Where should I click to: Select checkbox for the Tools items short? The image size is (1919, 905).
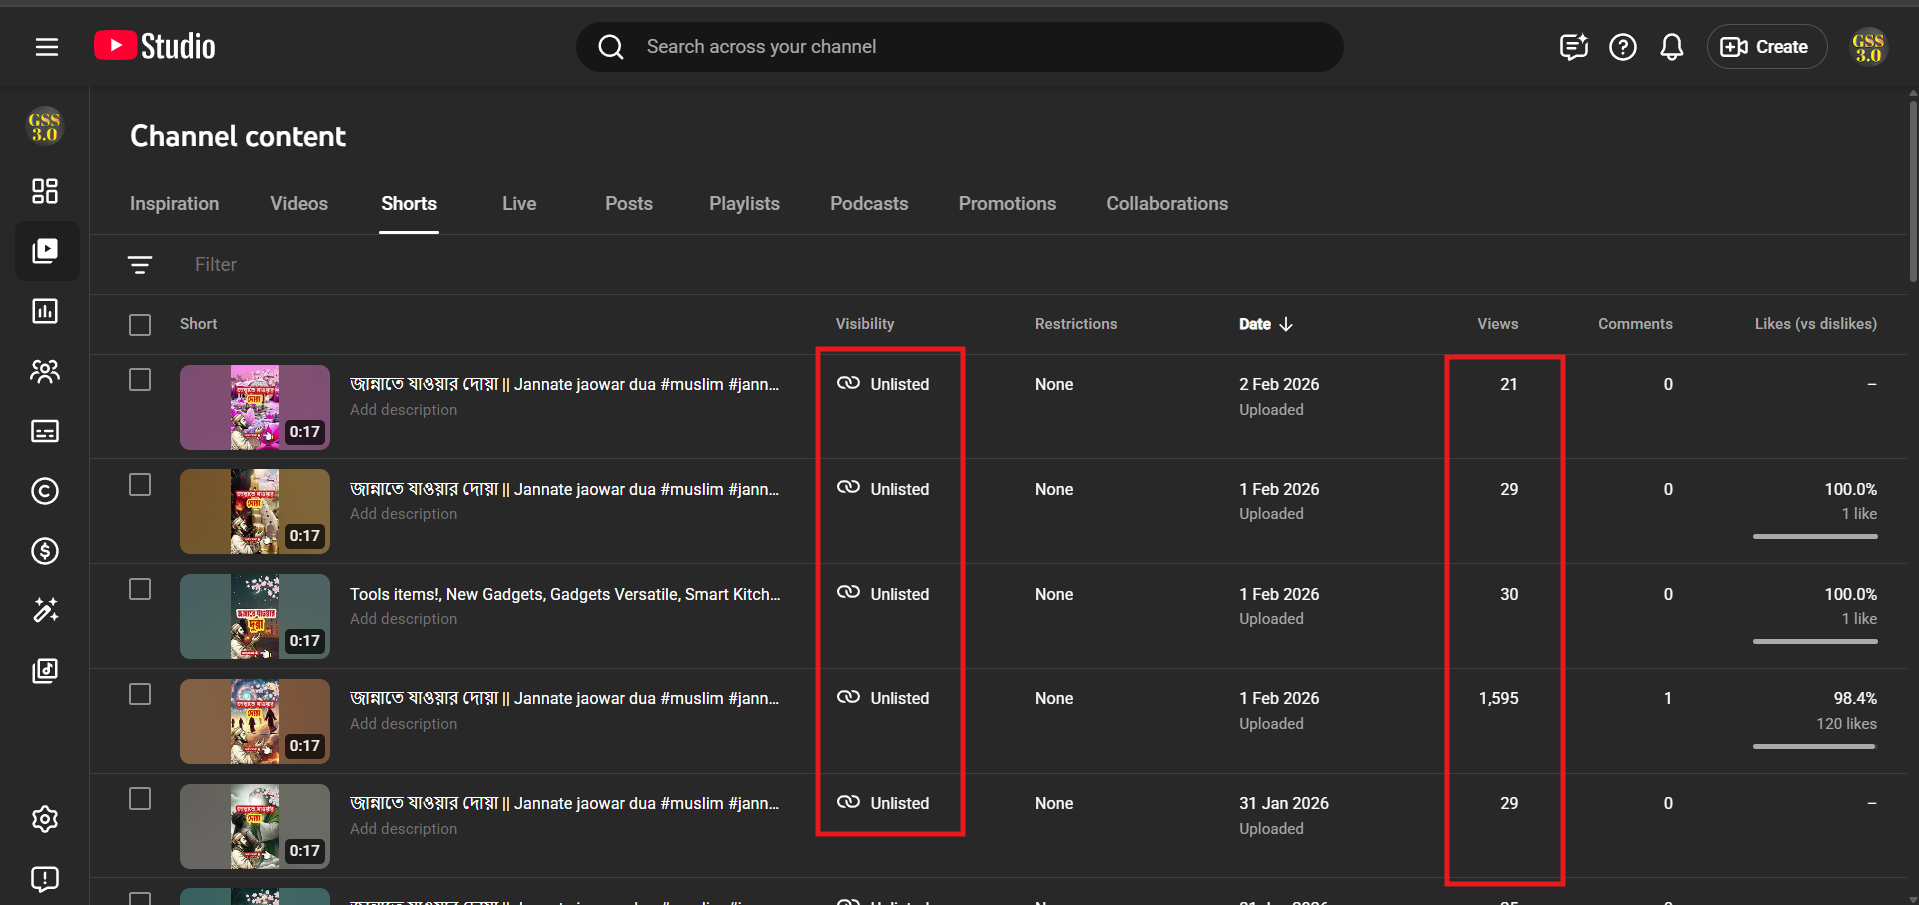pos(140,589)
